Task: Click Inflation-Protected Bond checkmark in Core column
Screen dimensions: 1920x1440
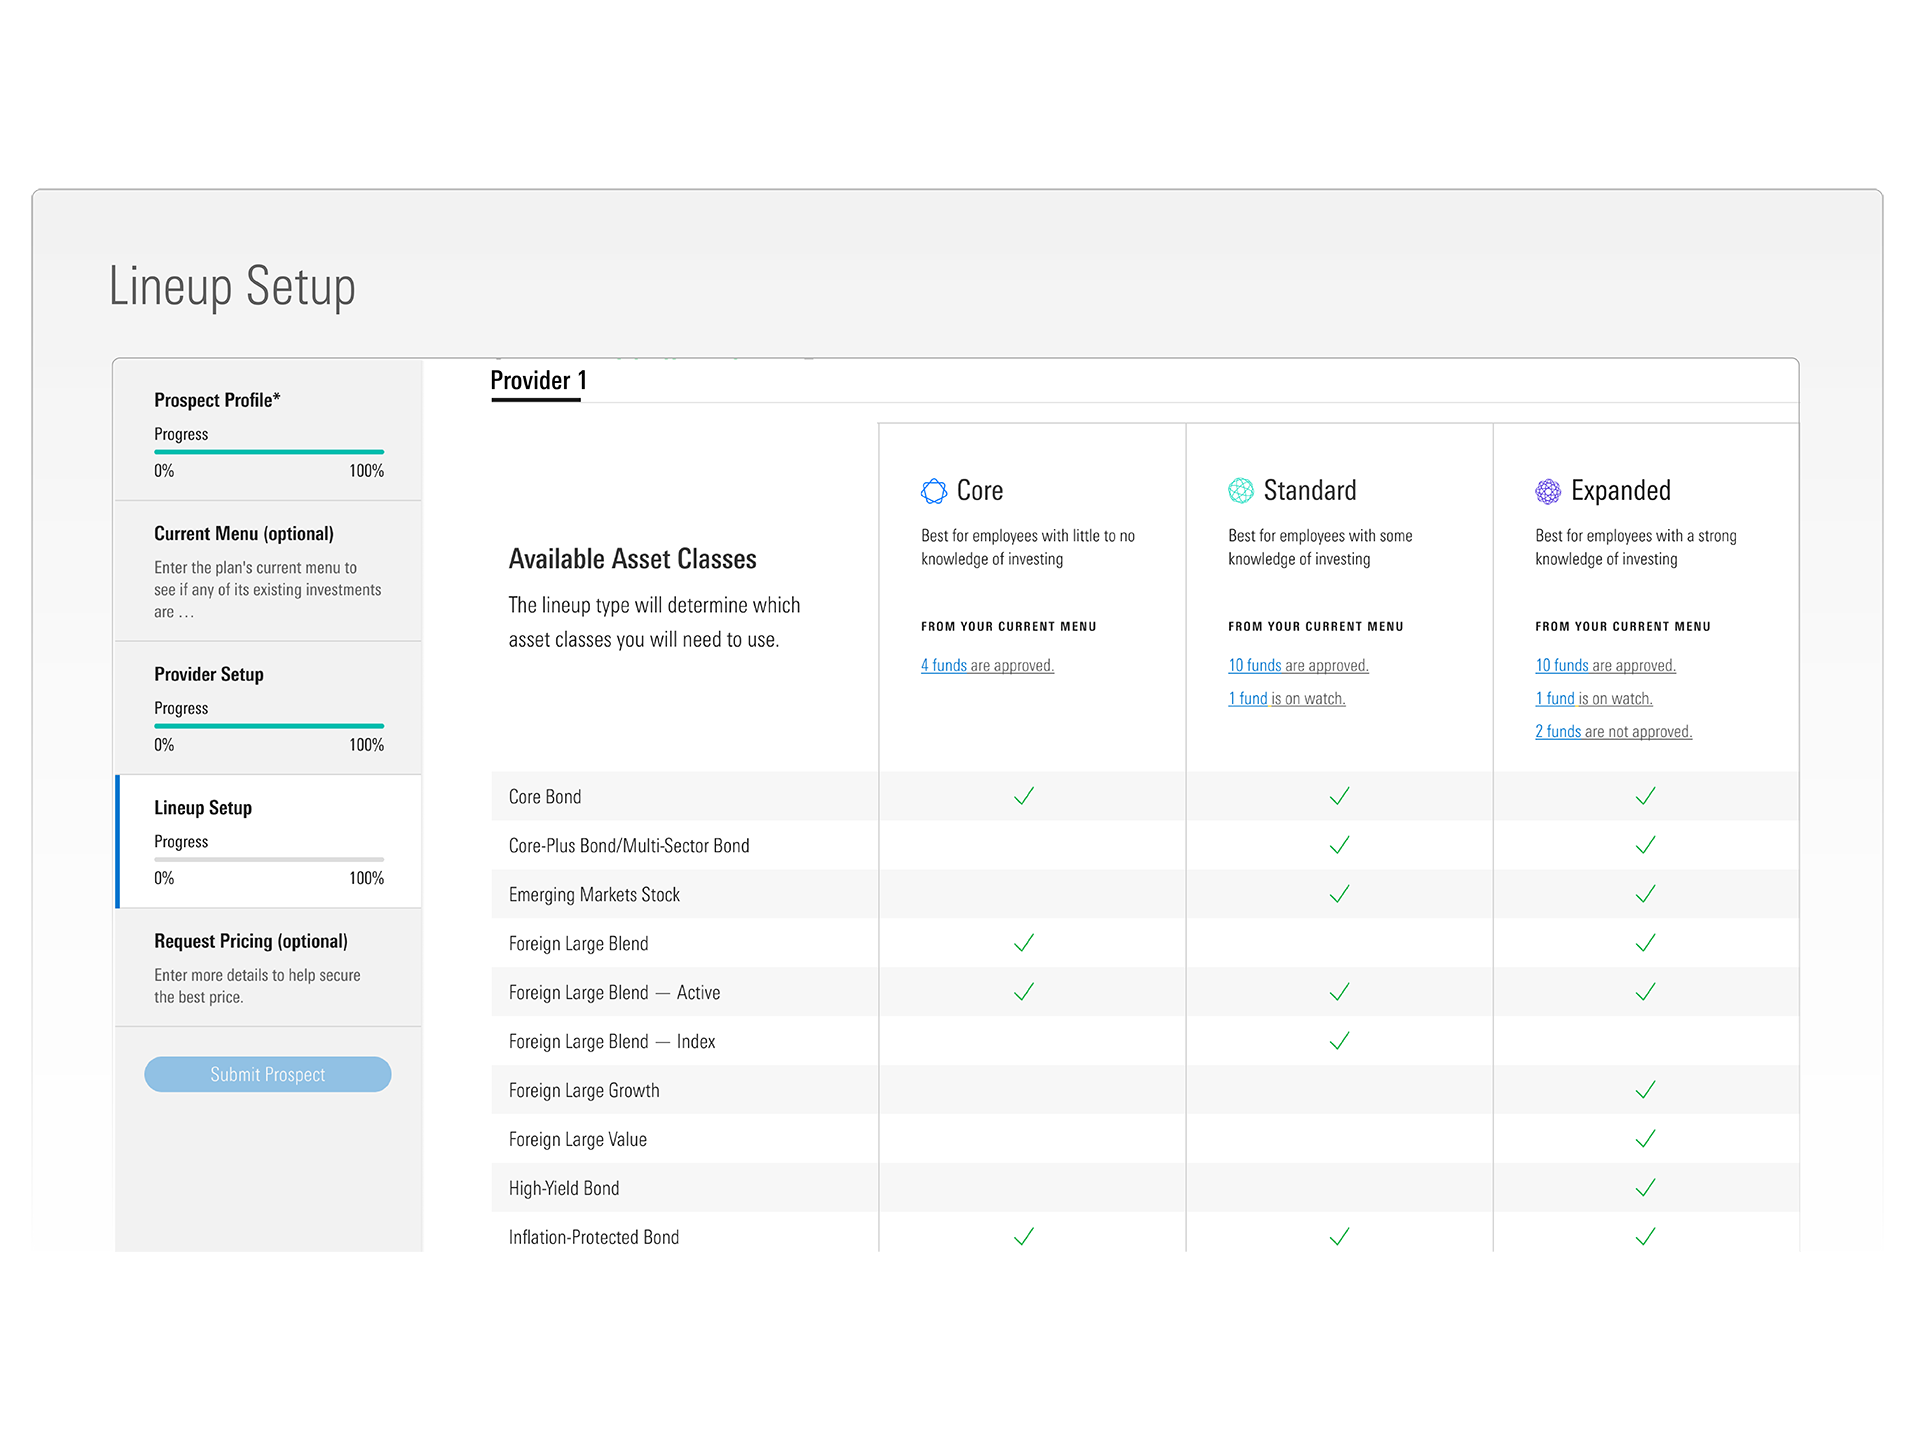Action: pyautogui.click(x=1023, y=1237)
